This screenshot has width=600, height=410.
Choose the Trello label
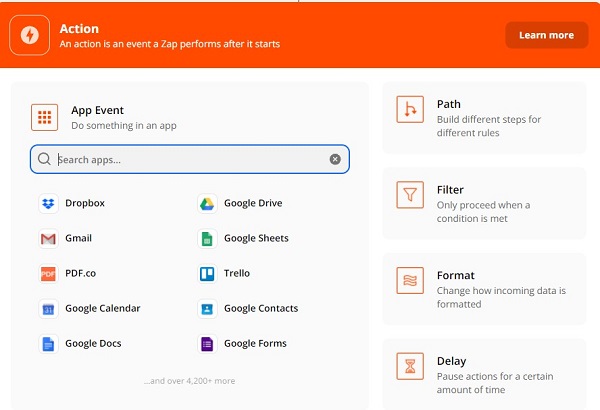pos(236,273)
